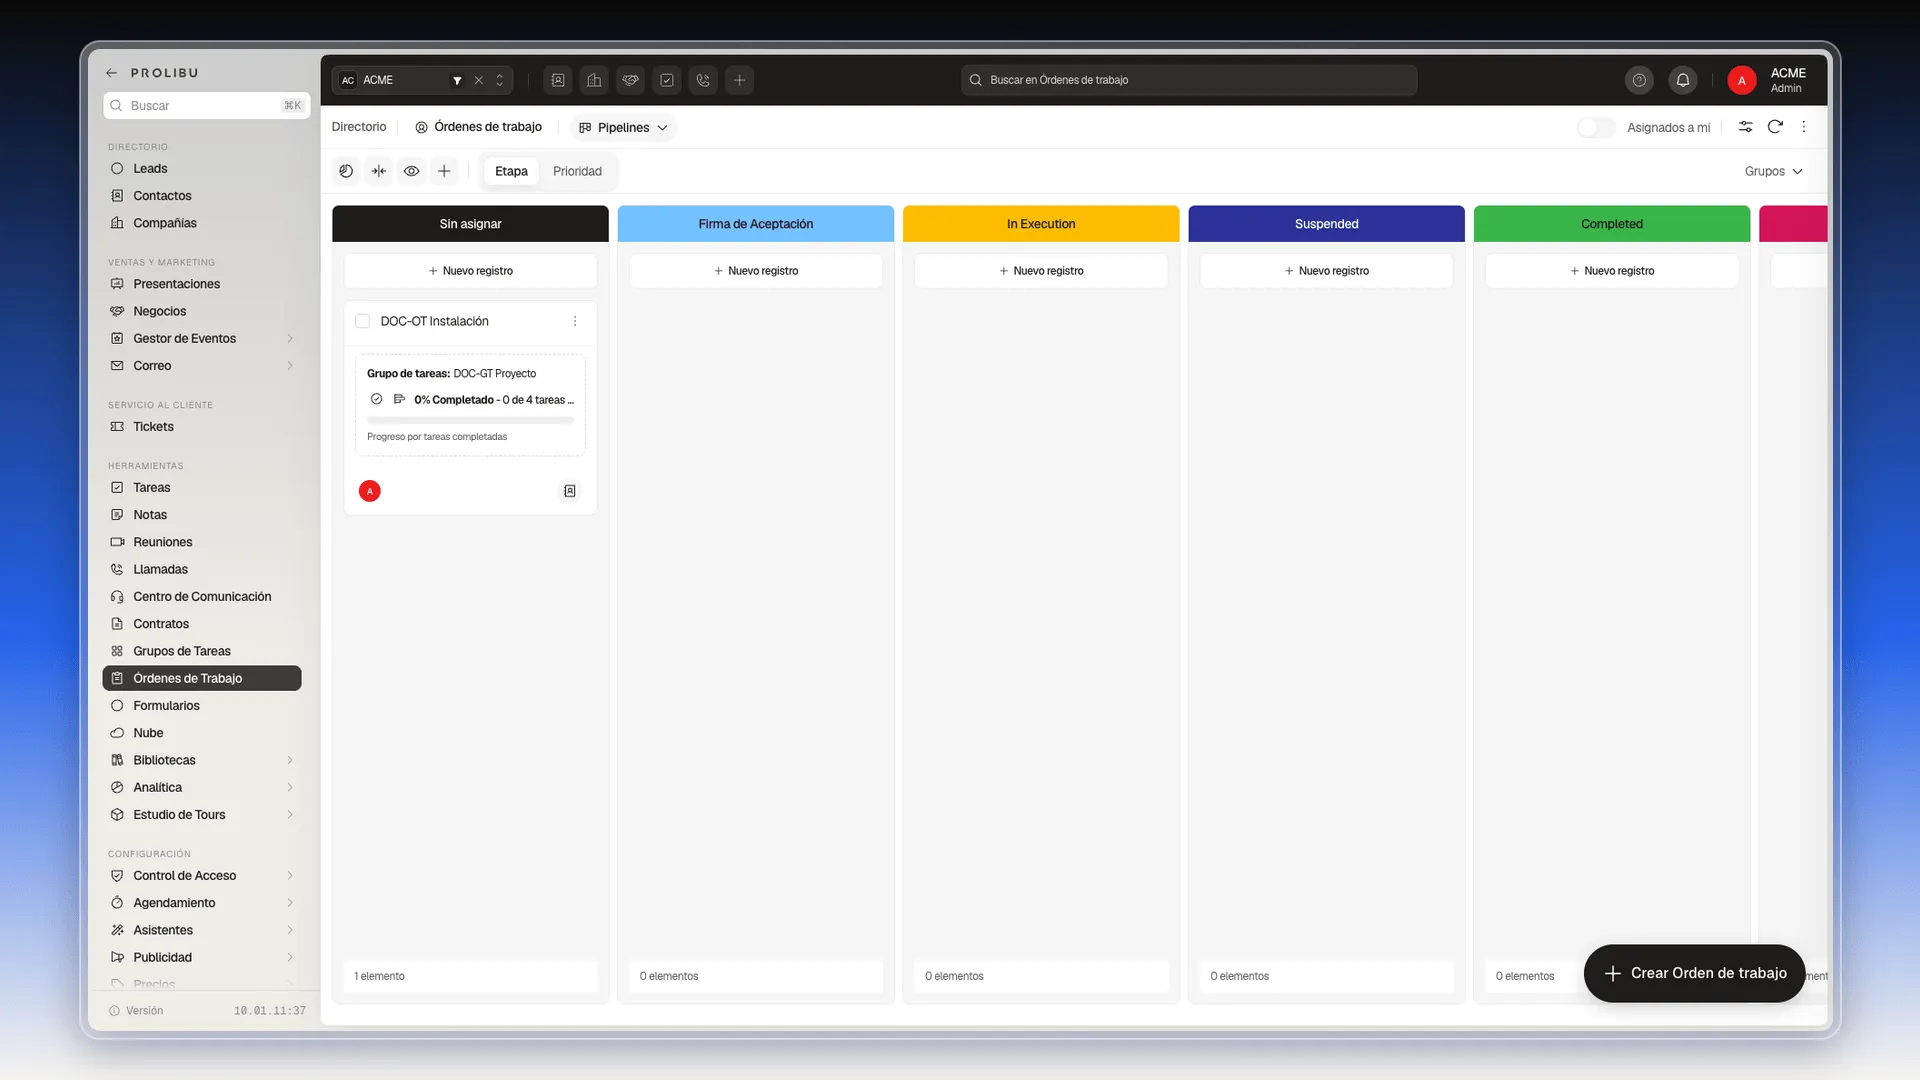Expand the Grupos dropdown
This screenshot has width=1920, height=1080.
pyautogui.click(x=1773, y=171)
